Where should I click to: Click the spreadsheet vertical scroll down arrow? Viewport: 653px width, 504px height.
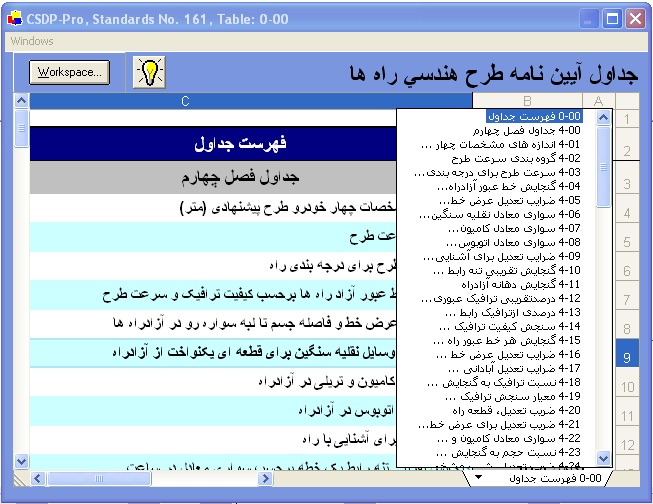pyautogui.click(x=21, y=461)
